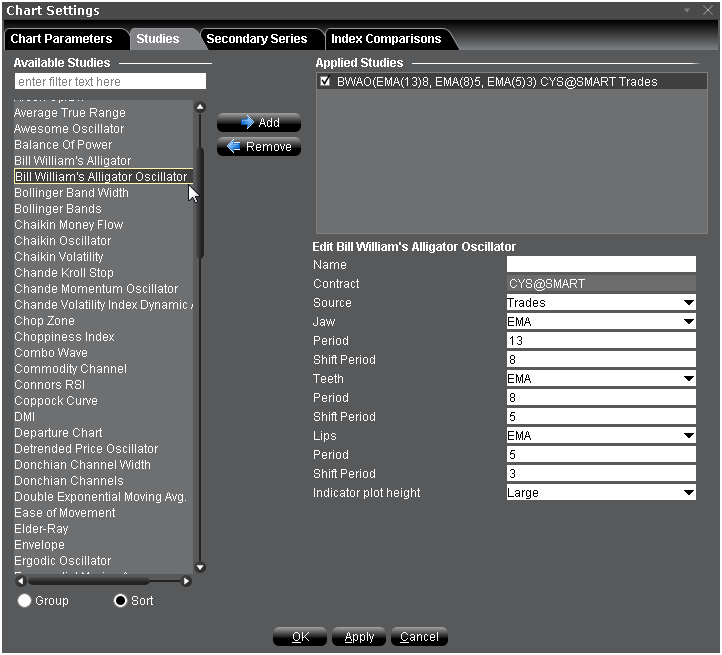Viewport: 722px width, 655px height.
Task: Click the vertical studies list scrollbar thumb
Action: (x=200, y=200)
